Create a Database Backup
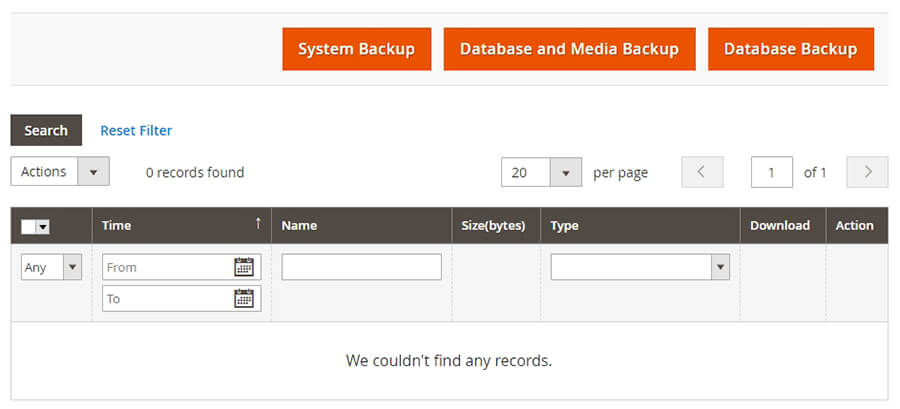The image size is (900, 409). (790, 49)
